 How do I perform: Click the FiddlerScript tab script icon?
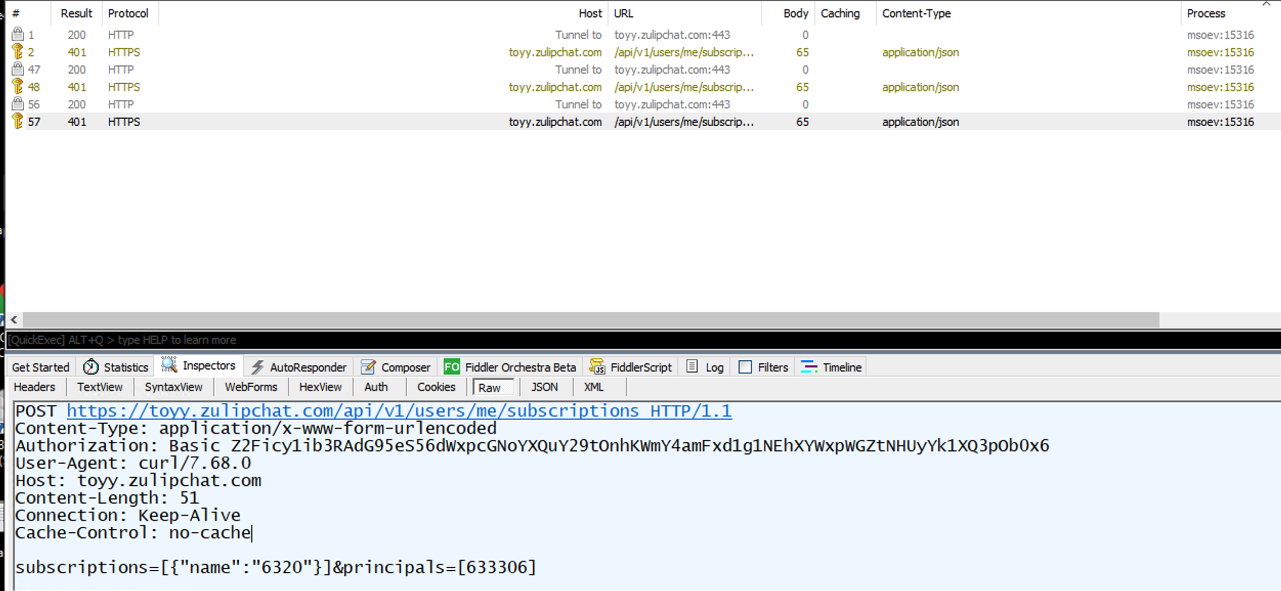tap(597, 367)
